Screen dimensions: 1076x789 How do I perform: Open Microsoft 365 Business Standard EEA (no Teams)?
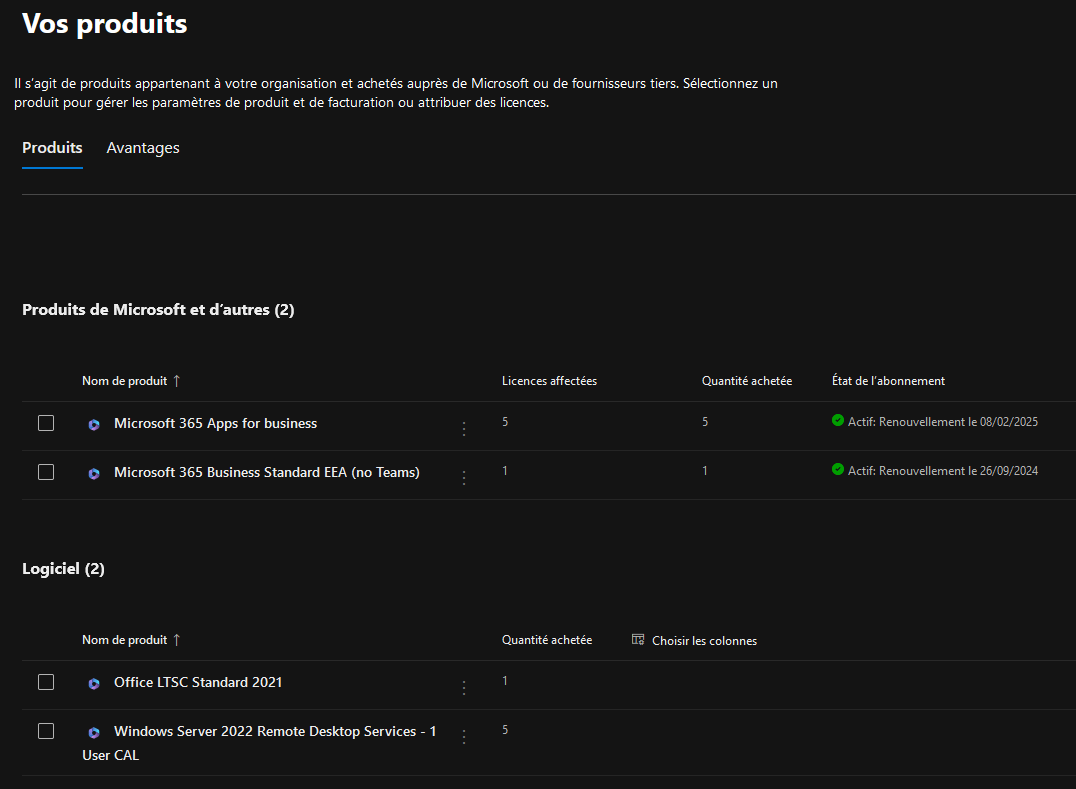pyautogui.click(x=267, y=472)
